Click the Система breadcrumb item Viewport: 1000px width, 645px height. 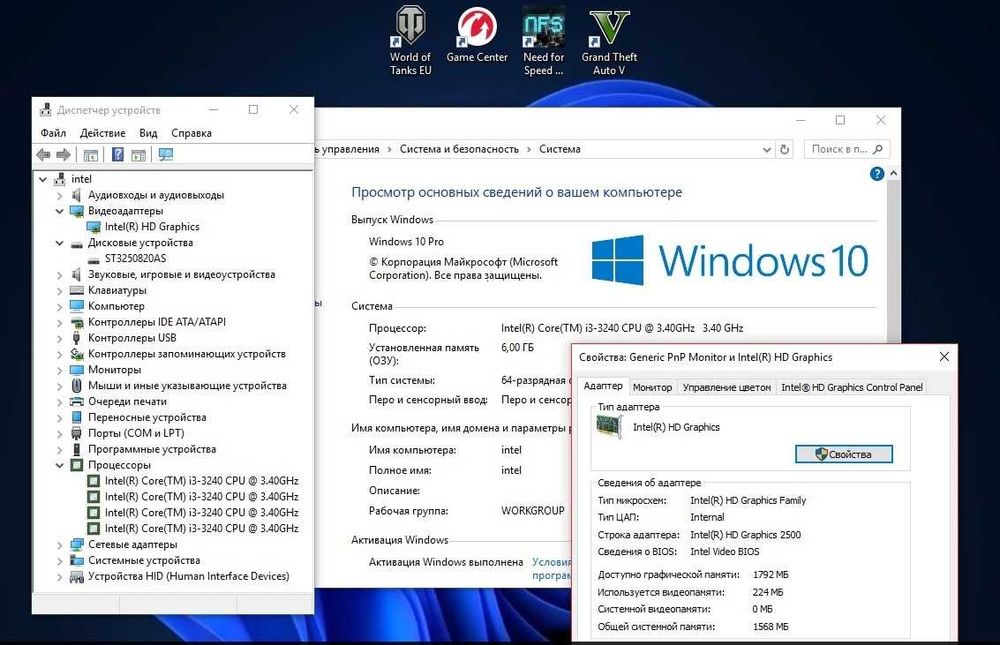point(560,149)
